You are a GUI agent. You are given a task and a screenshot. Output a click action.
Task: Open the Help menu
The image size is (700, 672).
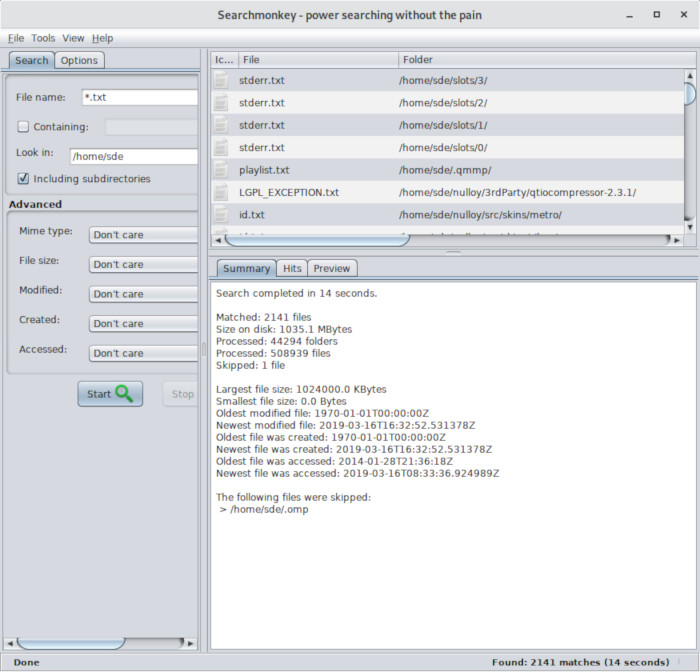pyautogui.click(x=102, y=38)
